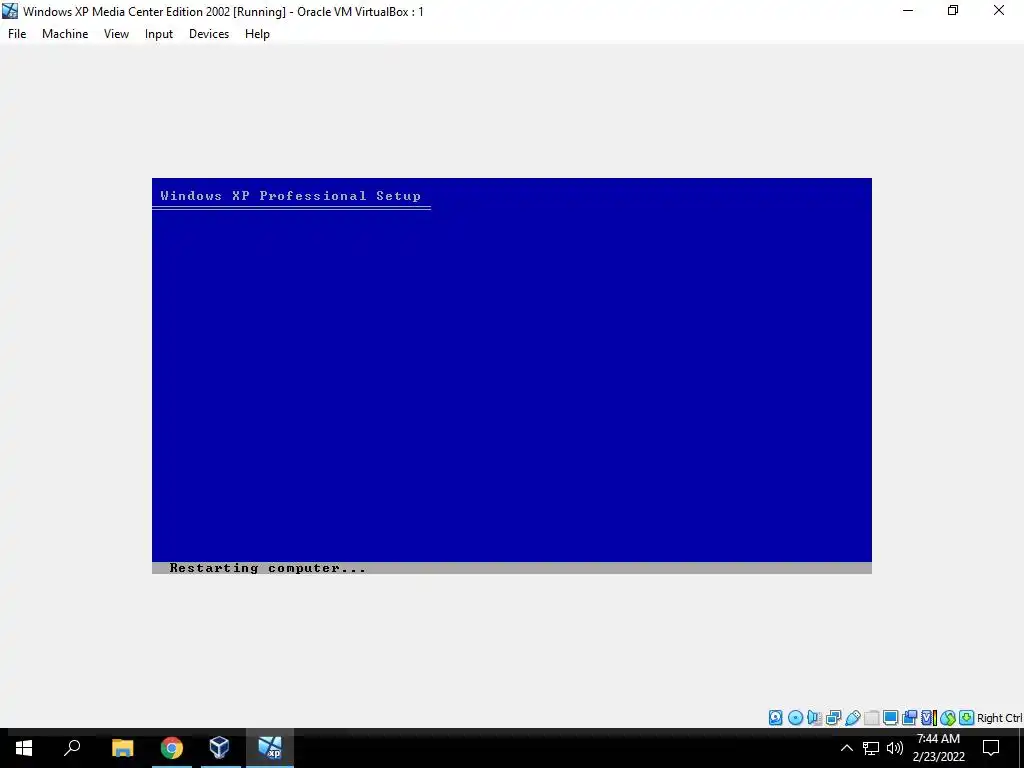Click the USB devices indicator icon

point(852,718)
